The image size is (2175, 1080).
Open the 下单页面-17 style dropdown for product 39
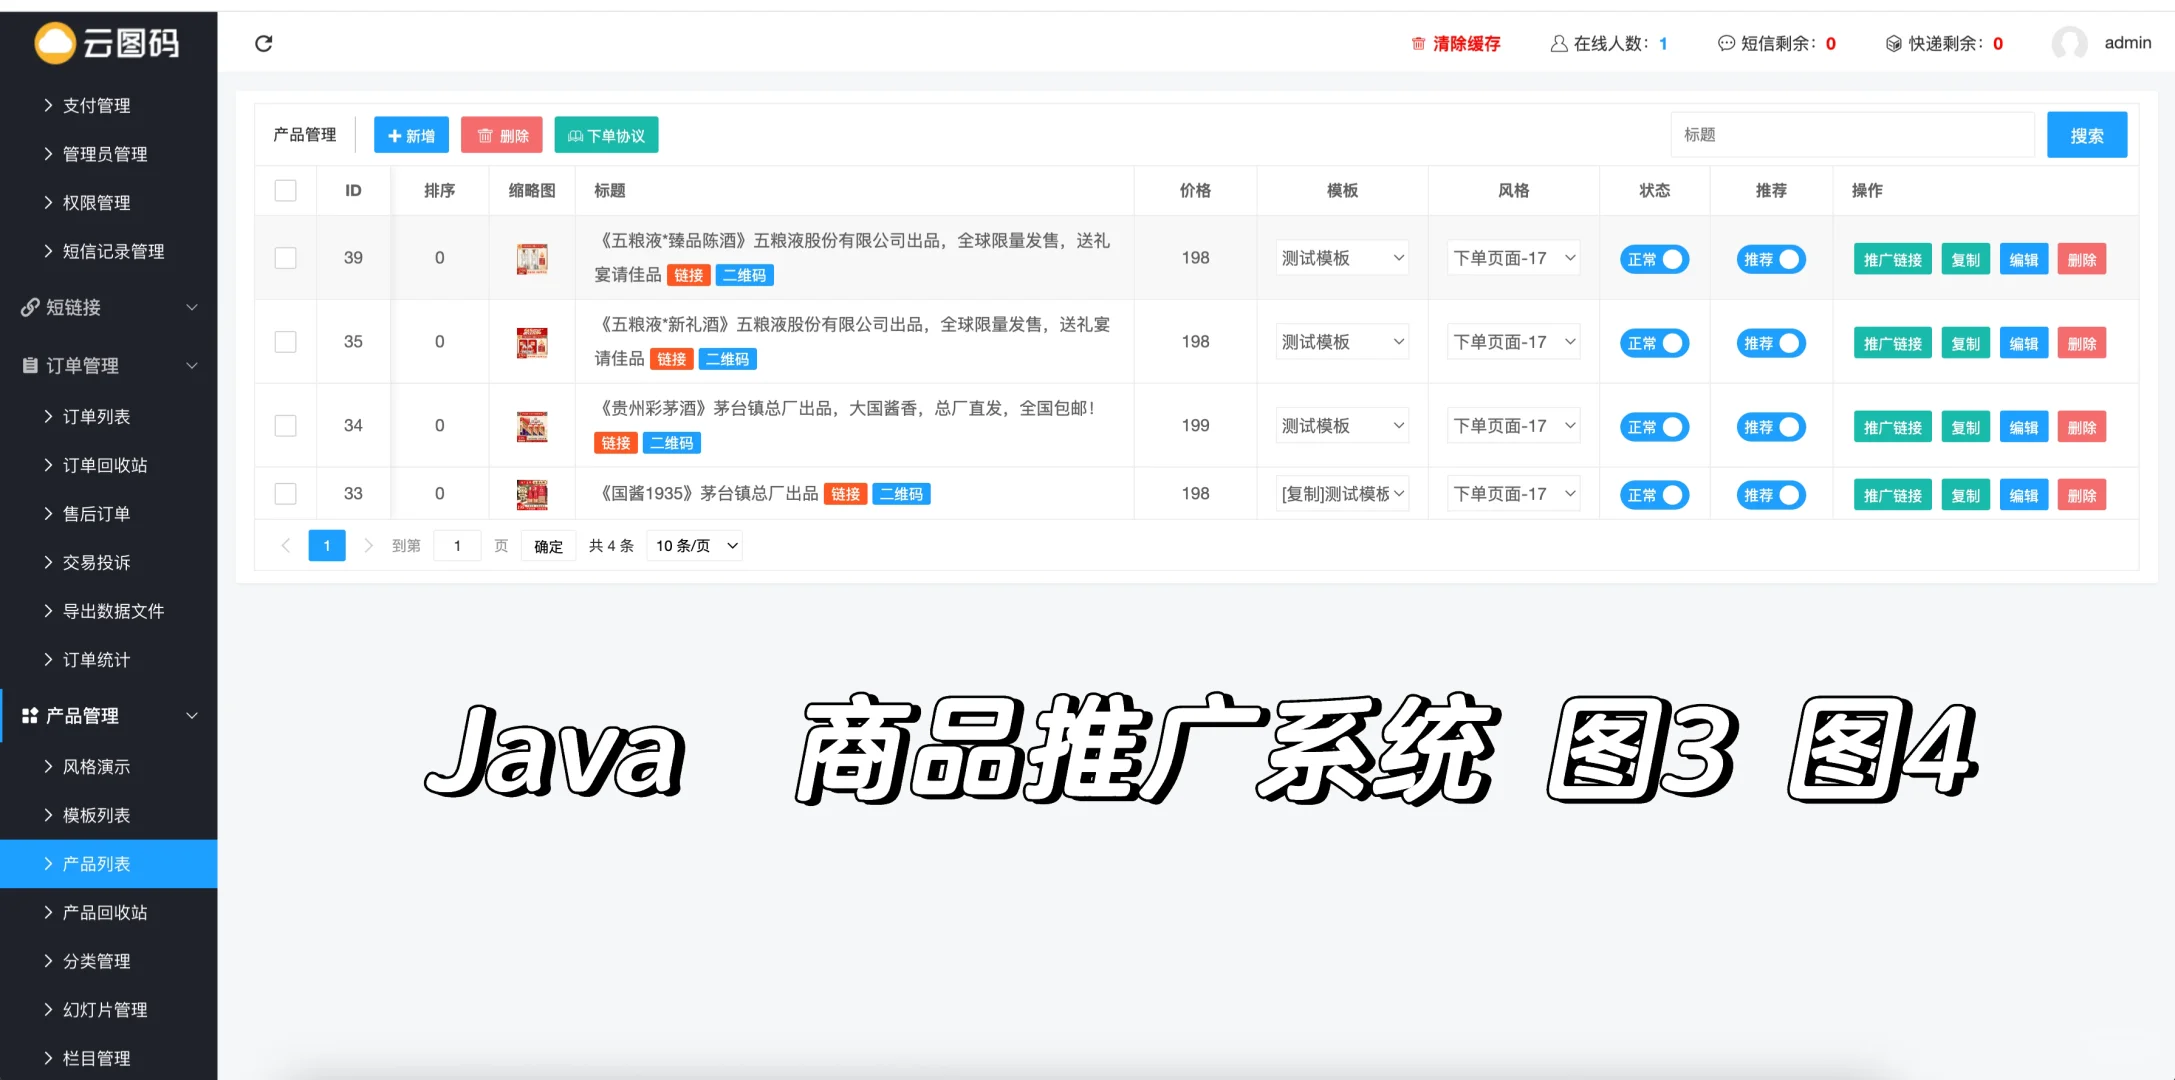(x=1512, y=257)
